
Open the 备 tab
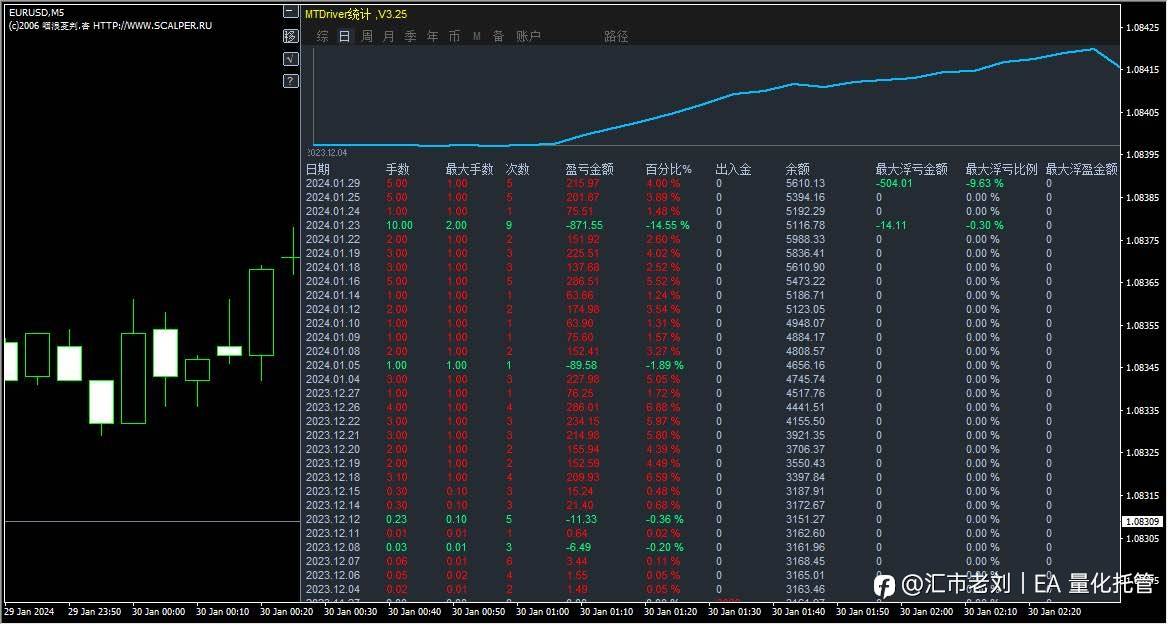coord(498,36)
